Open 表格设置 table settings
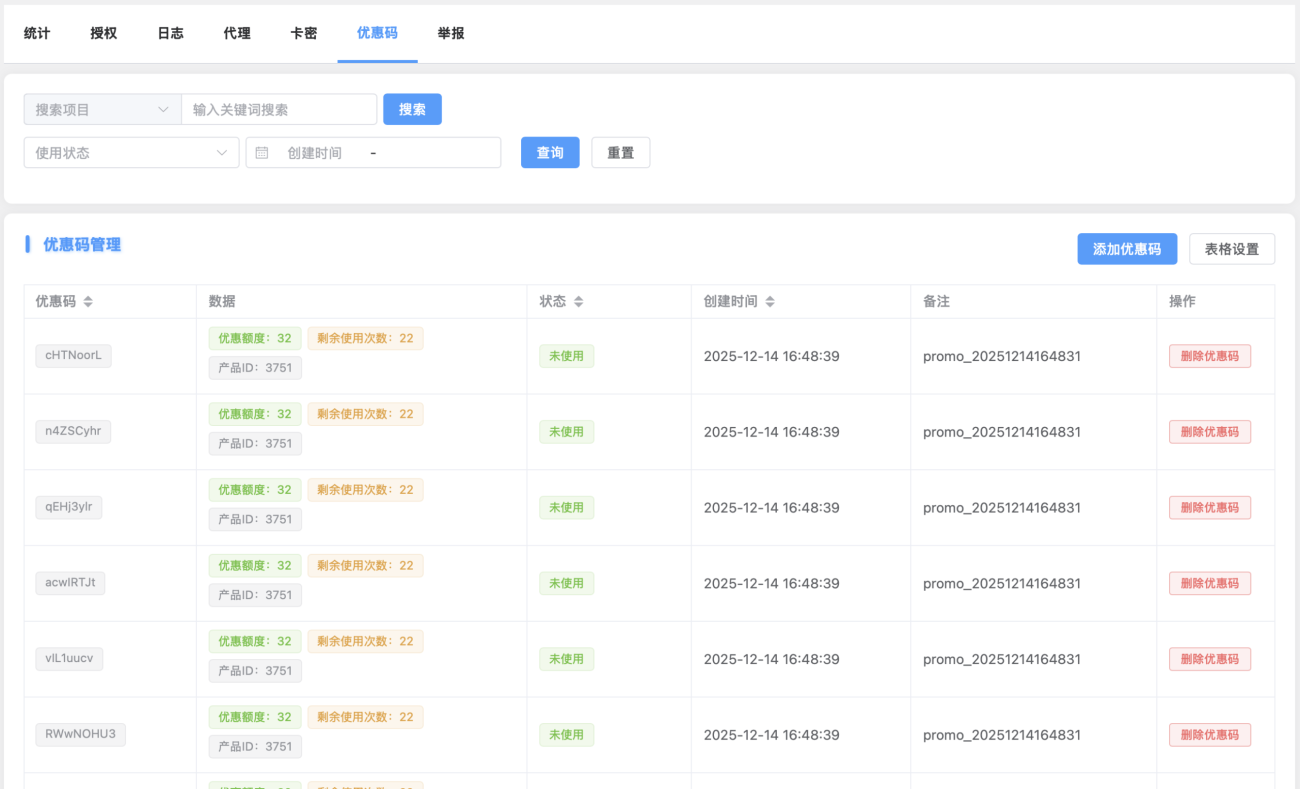1300x789 pixels. tap(1231, 249)
